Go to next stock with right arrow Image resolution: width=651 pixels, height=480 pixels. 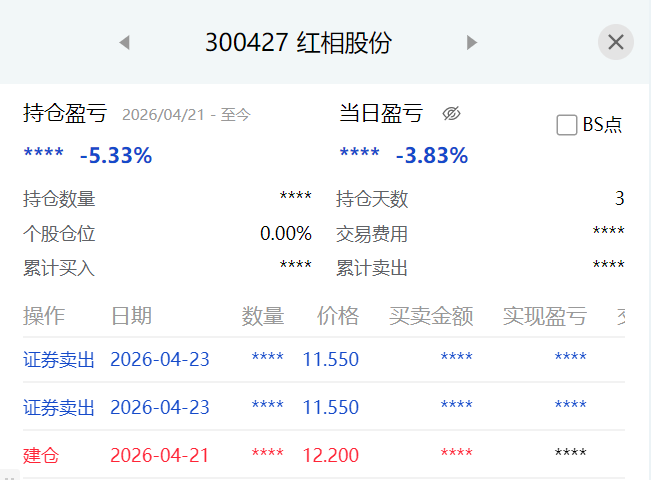(472, 42)
